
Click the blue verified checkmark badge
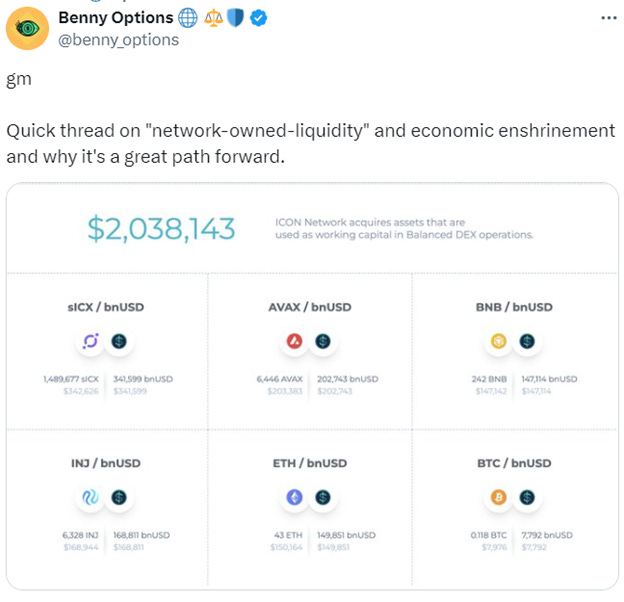[258, 18]
